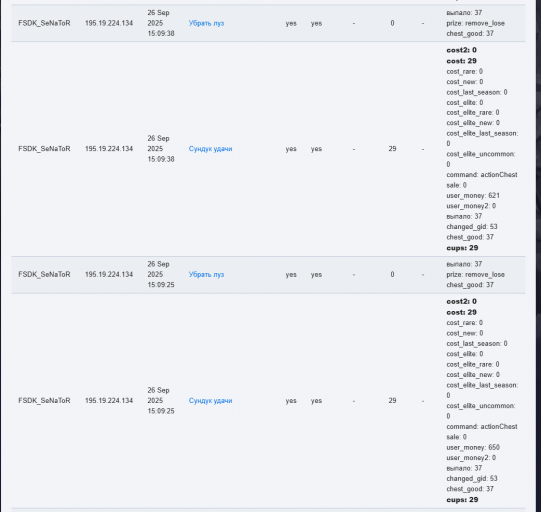The image size is (541, 512).
Task: Select FSDK_SeNaToR in the 15:09:25 Убрать луз row
Action: [44, 274]
